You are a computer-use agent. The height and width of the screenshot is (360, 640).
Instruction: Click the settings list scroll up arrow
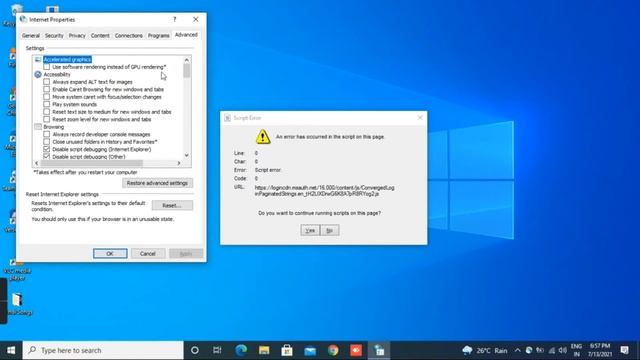(x=187, y=60)
